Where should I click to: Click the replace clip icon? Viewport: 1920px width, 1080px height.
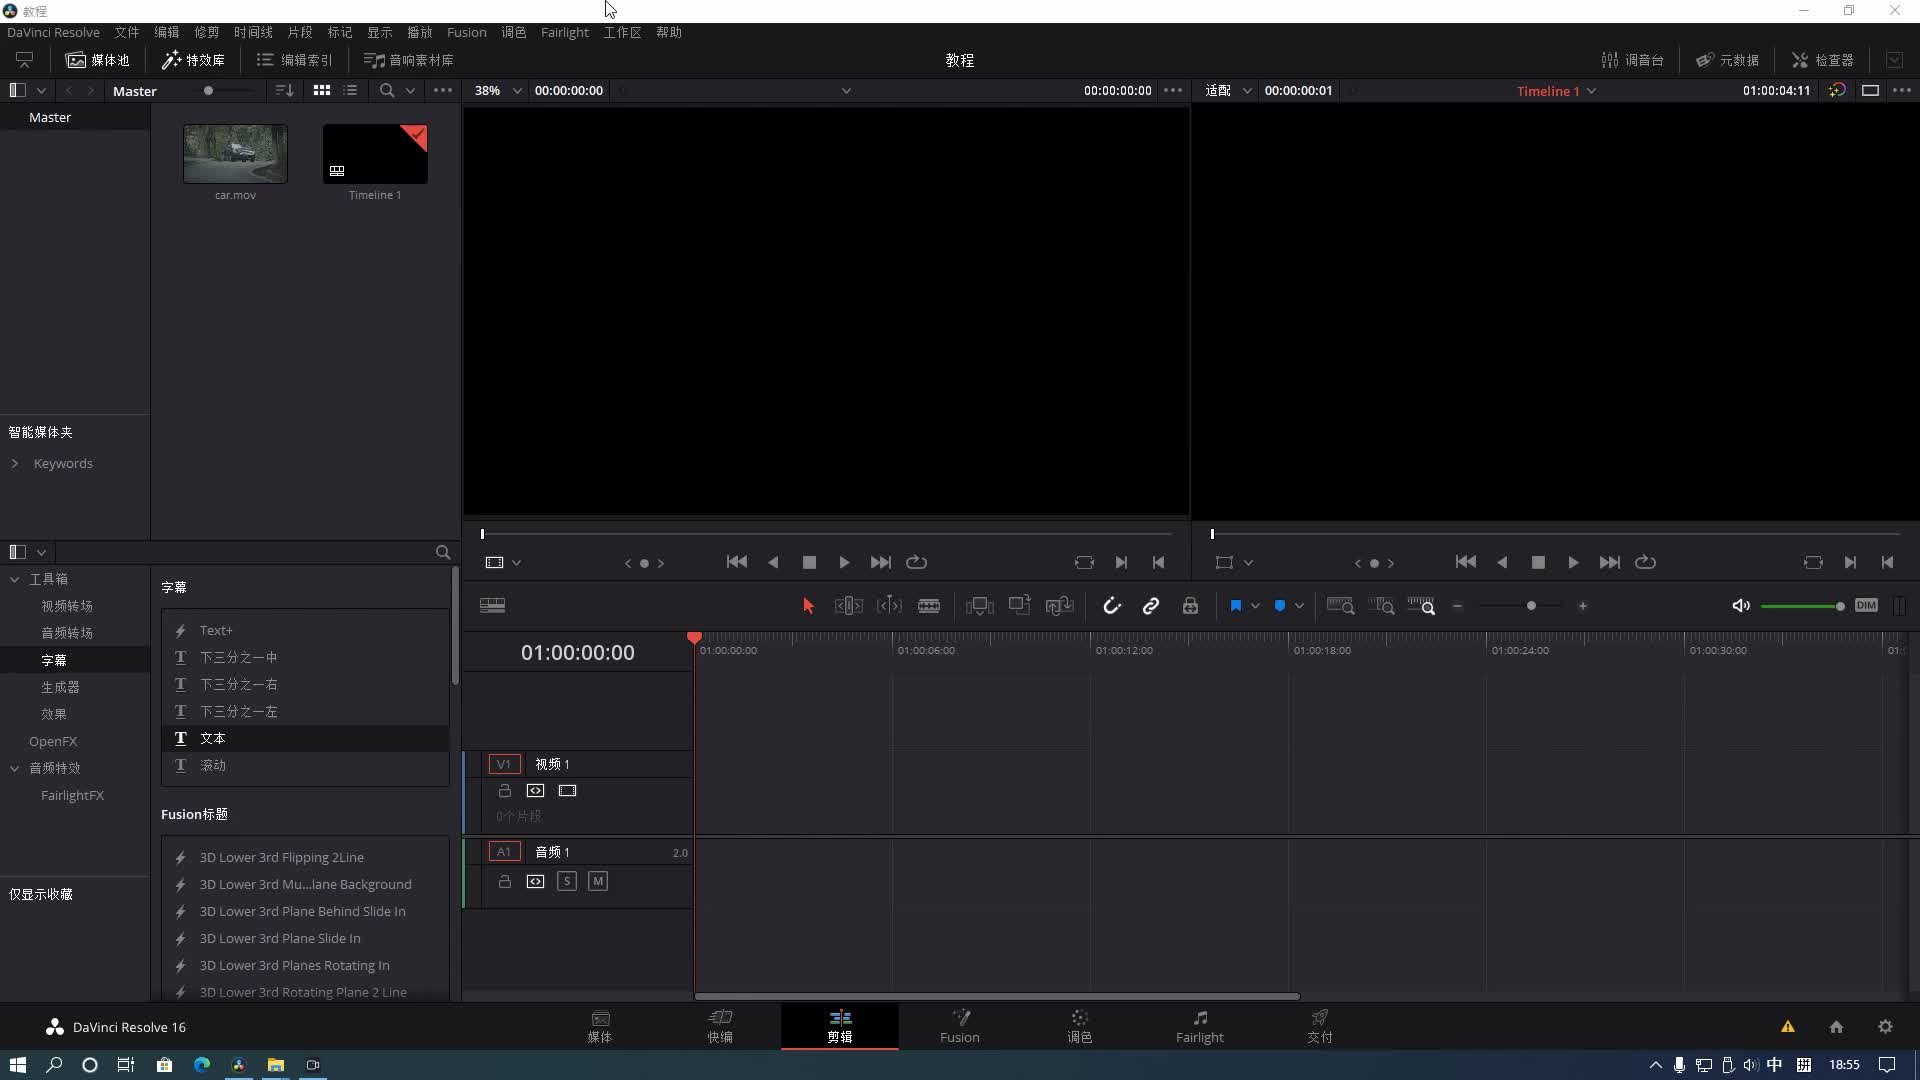coord(1059,606)
